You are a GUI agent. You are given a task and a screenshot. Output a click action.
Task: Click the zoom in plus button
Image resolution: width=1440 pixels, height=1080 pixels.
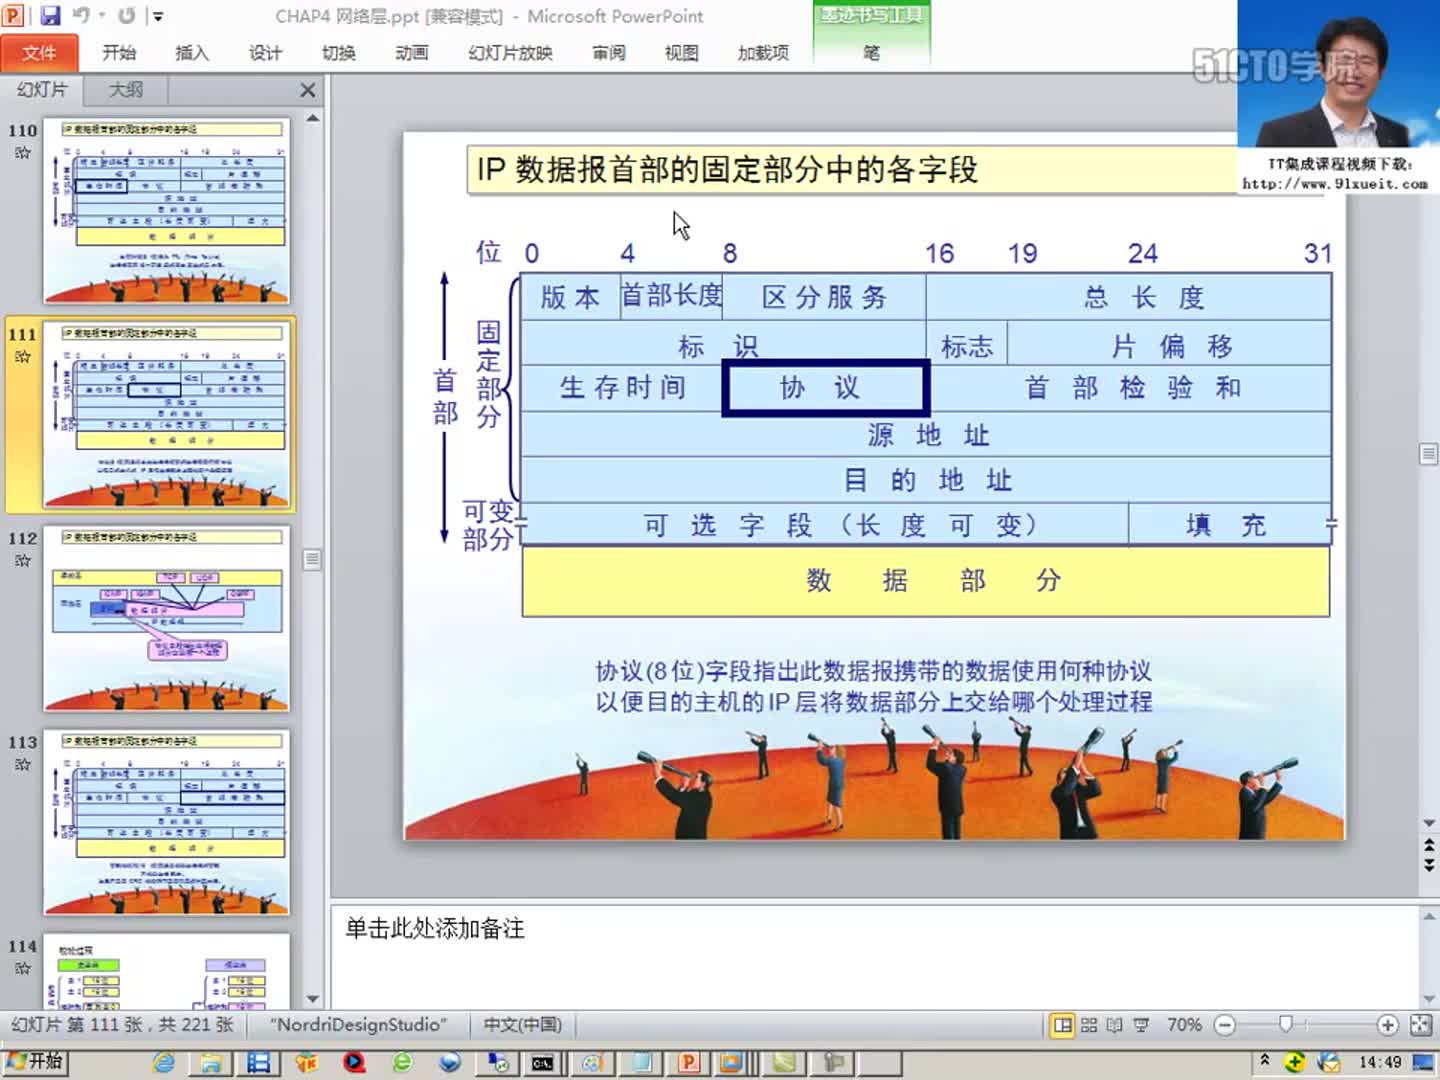[1387, 1025]
